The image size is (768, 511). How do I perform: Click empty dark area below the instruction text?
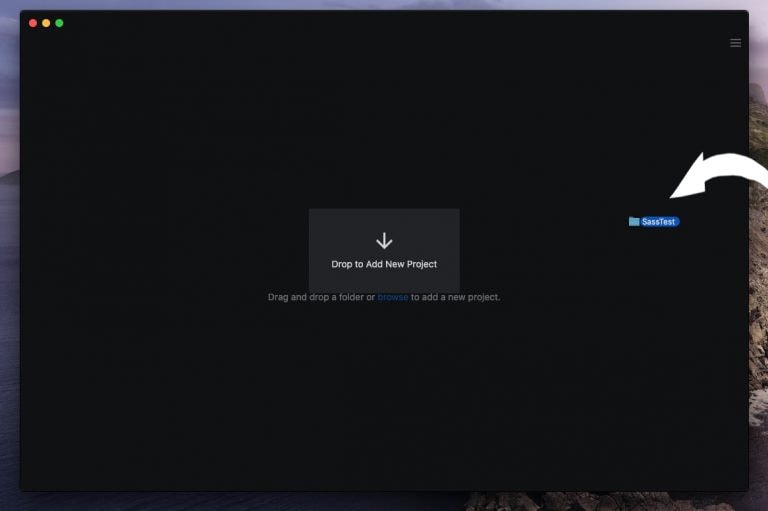coord(384,400)
